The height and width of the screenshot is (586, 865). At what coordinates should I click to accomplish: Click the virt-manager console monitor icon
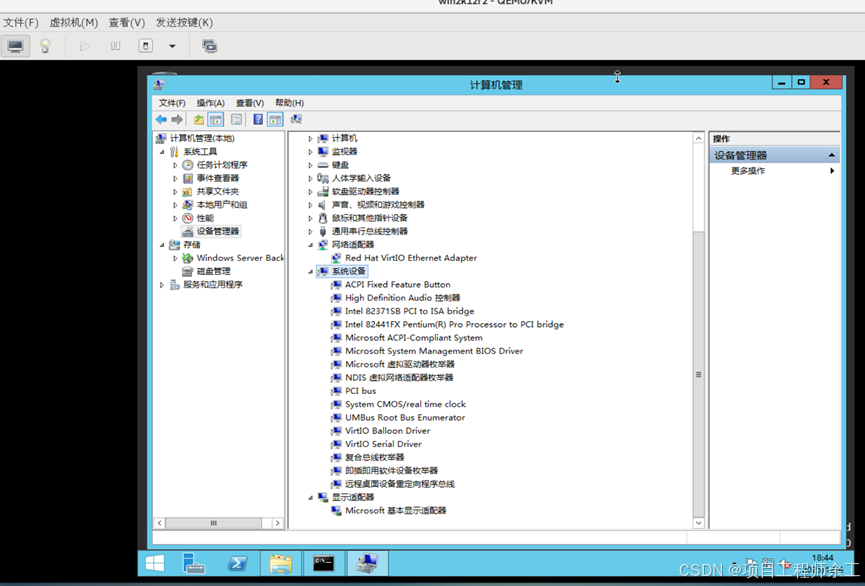pyautogui.click(x=15, y=46)
